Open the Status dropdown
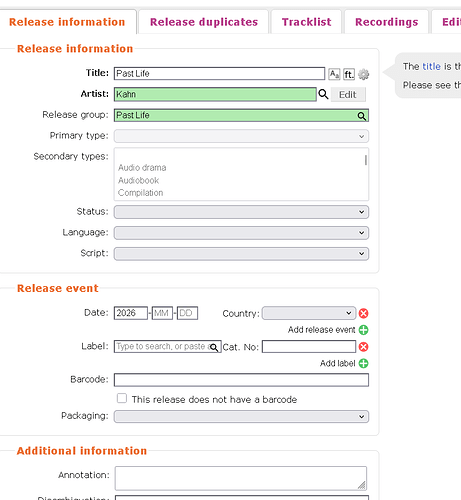This screenshot has height=500, width=461. [x=241, y=212]
